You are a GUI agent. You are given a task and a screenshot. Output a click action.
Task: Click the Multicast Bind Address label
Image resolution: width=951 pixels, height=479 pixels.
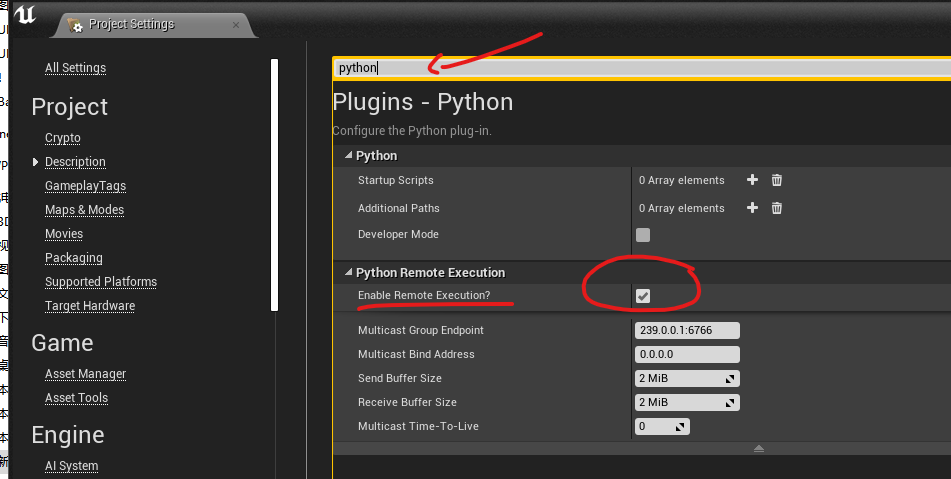(x=416, y=354)
